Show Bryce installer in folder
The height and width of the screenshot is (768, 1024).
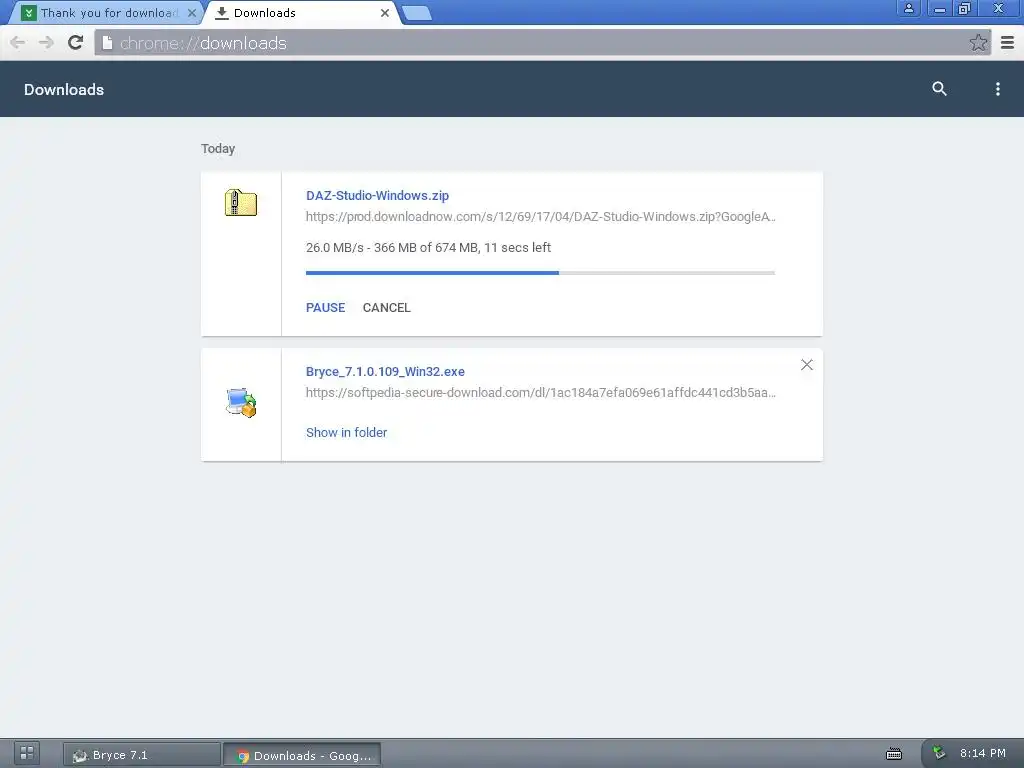tap(346, 432)
